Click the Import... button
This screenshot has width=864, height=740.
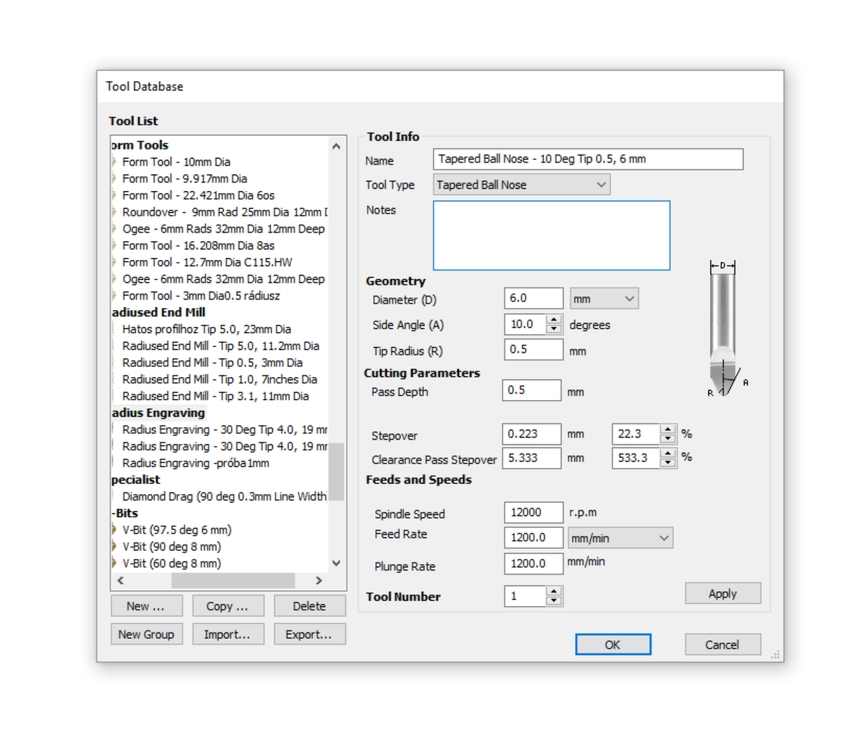227,634
